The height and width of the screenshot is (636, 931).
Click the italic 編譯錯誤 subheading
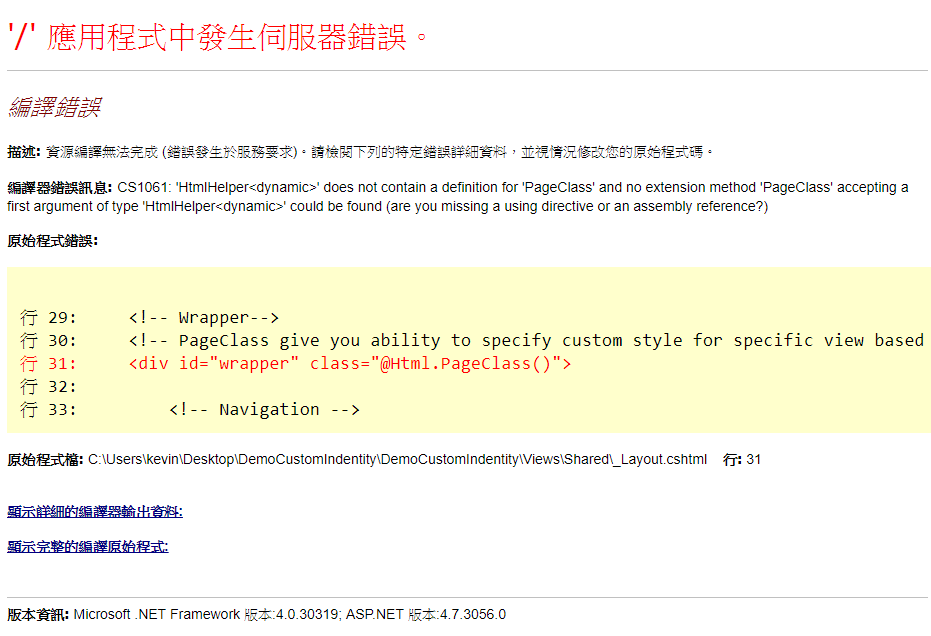(x=54, y=108)
